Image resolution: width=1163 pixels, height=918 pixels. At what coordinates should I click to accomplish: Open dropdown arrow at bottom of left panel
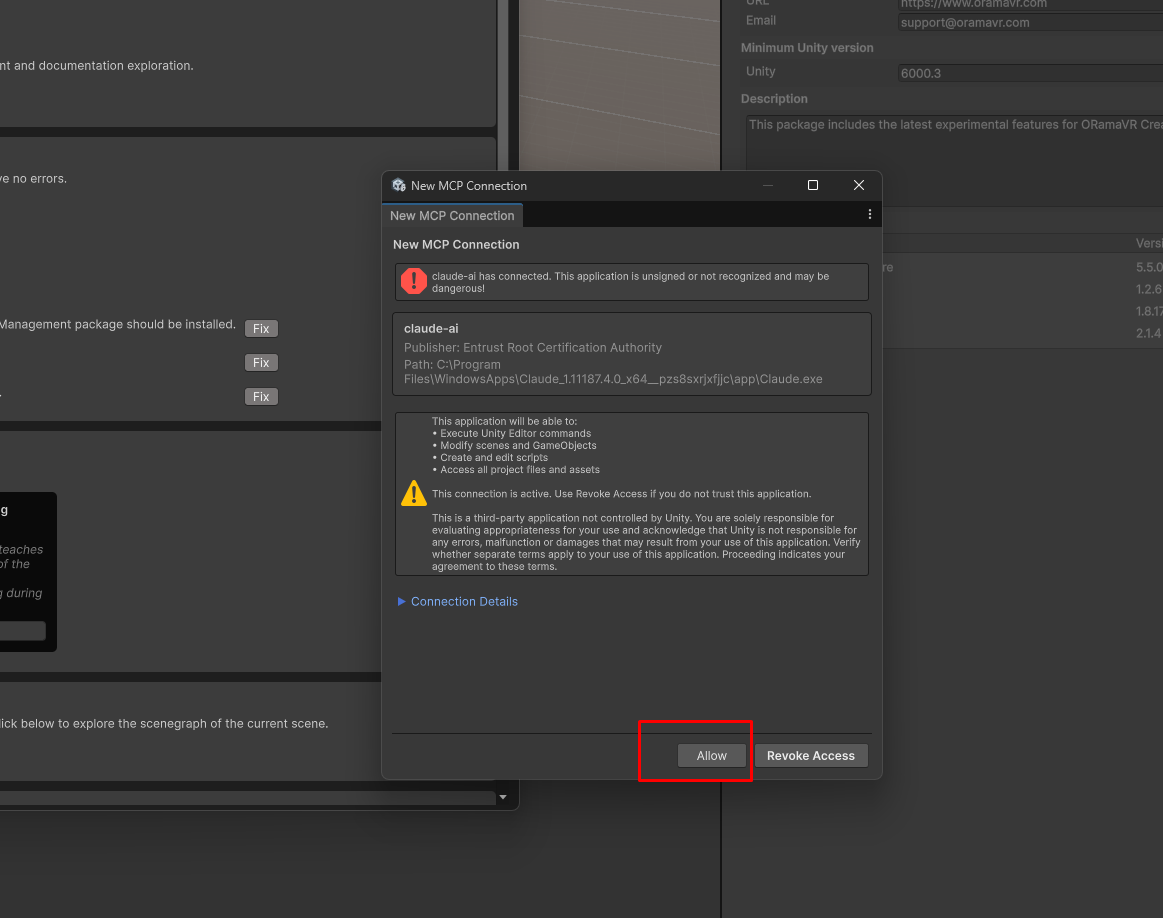click(x=503, y=797)
